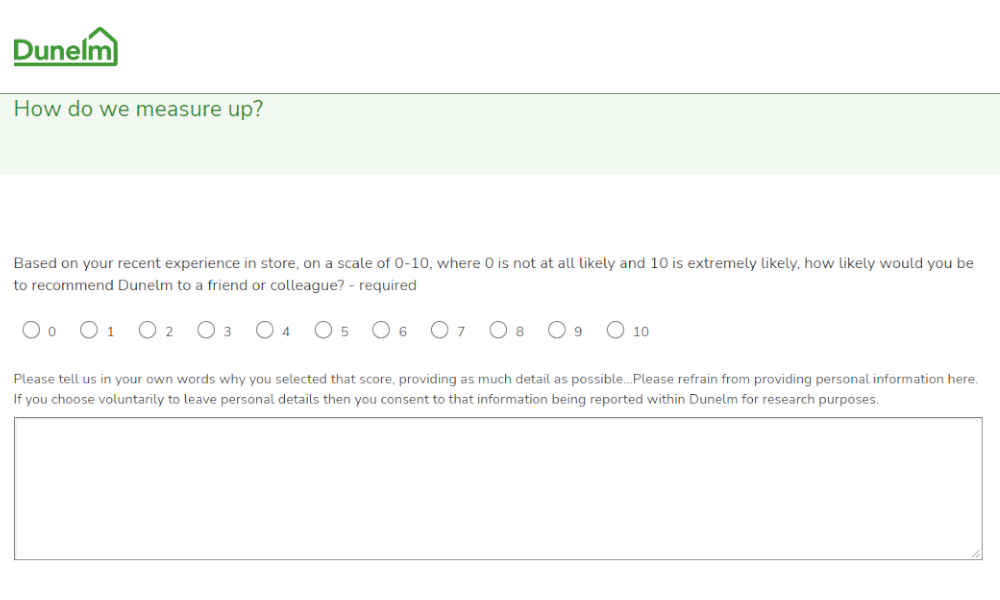The height and width of the screenshot is (600, 1000).
Task: Click the Dunelm house logo
Action: [x=66, y=47]
